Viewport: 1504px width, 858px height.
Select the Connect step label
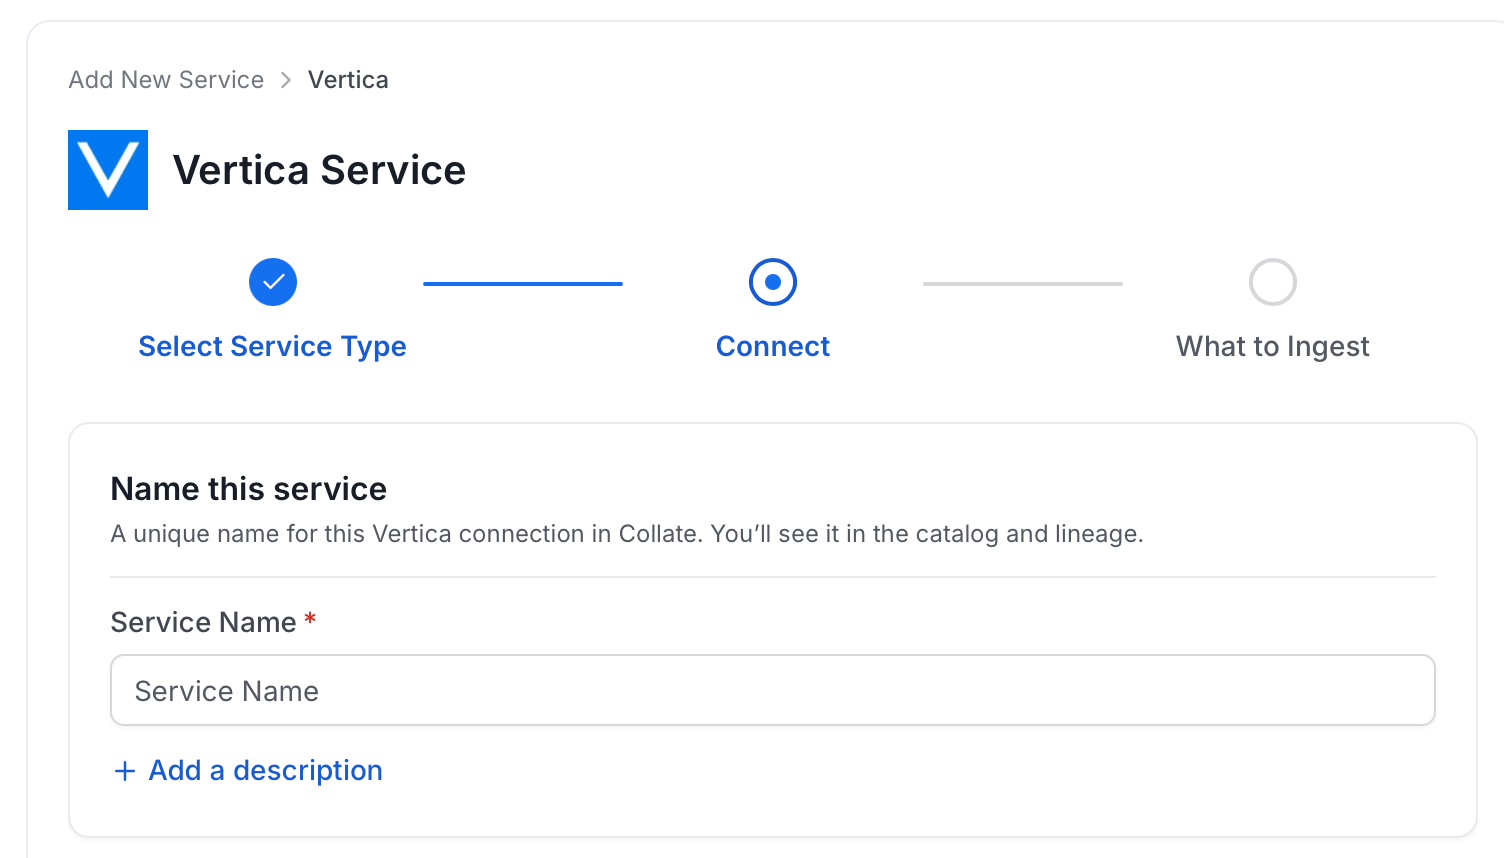click(x=773, y=346)
